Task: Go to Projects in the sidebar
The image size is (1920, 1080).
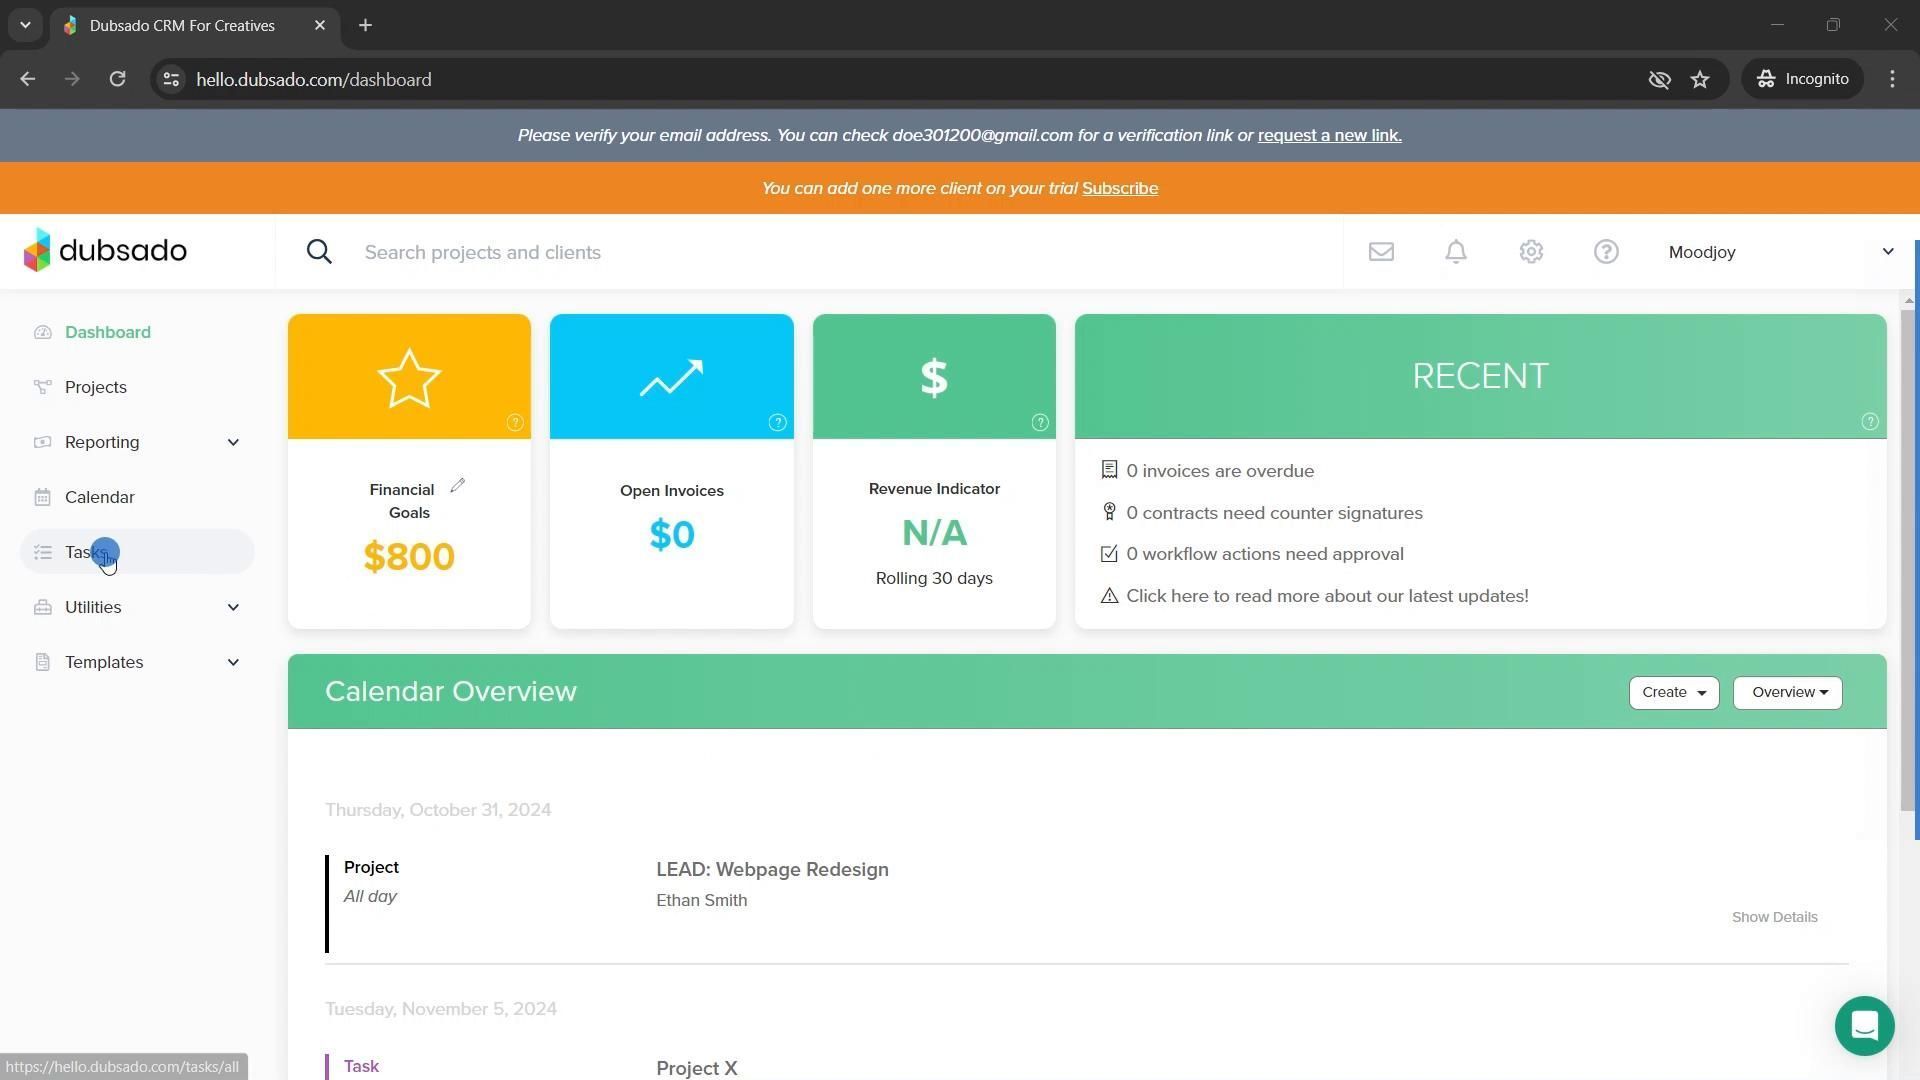Action: click(96, 387)
